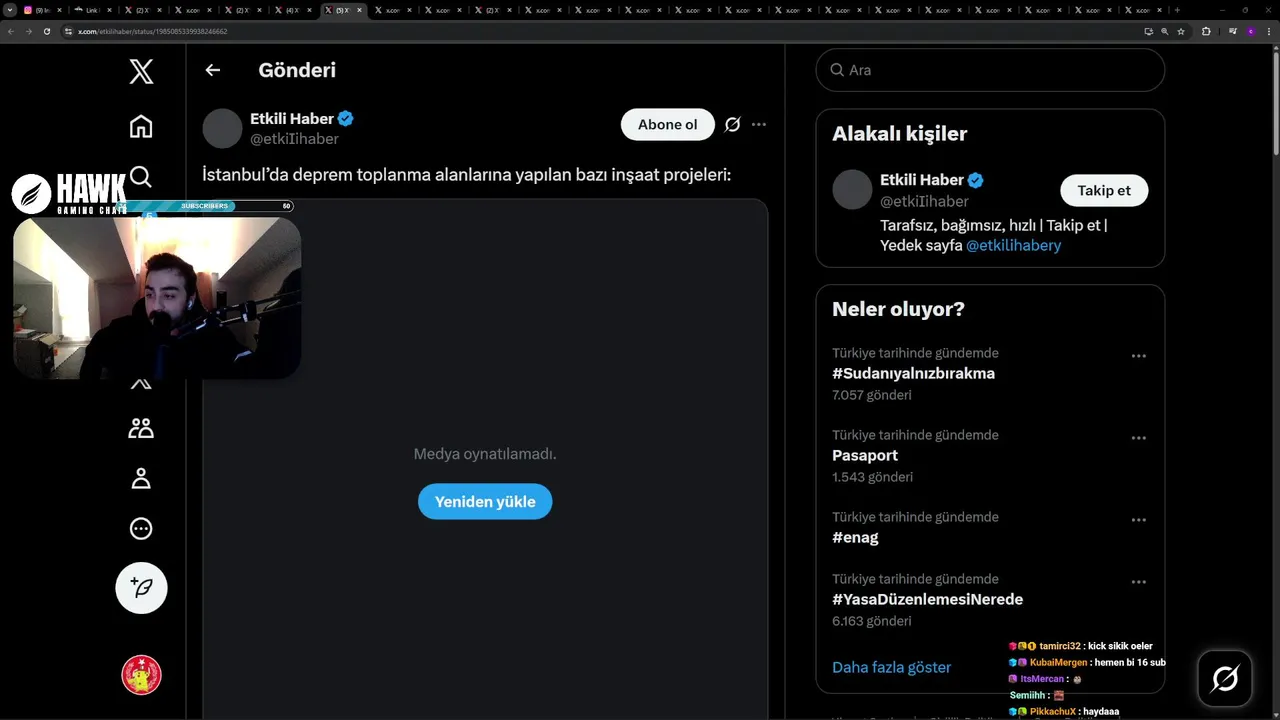Open the More circle icon in sidebar
Image resolution: width=1280 pixels, height=720 pixels.
(x=141, y=528)
